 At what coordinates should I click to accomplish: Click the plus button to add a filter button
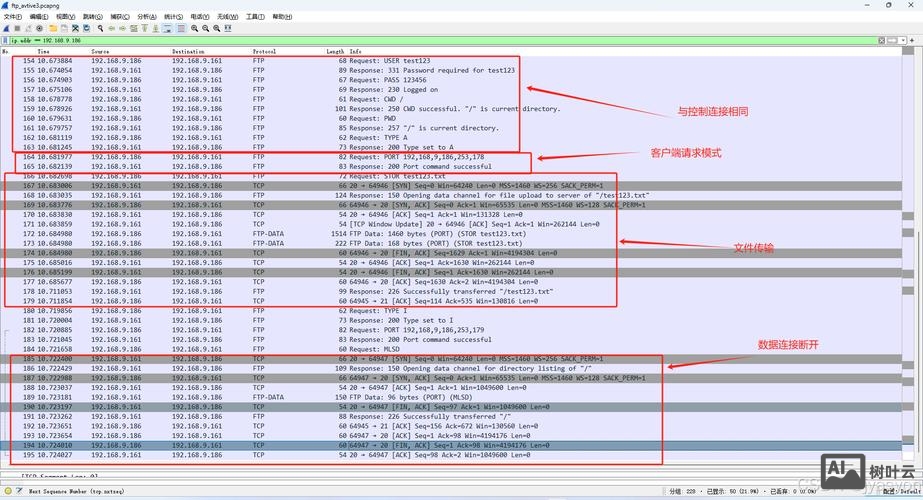click(912, 40)
